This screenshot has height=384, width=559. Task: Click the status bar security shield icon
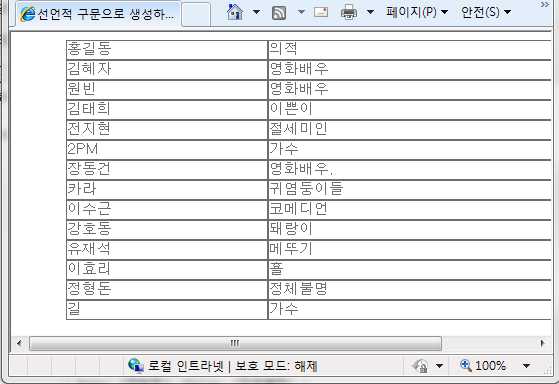[420, 366]
